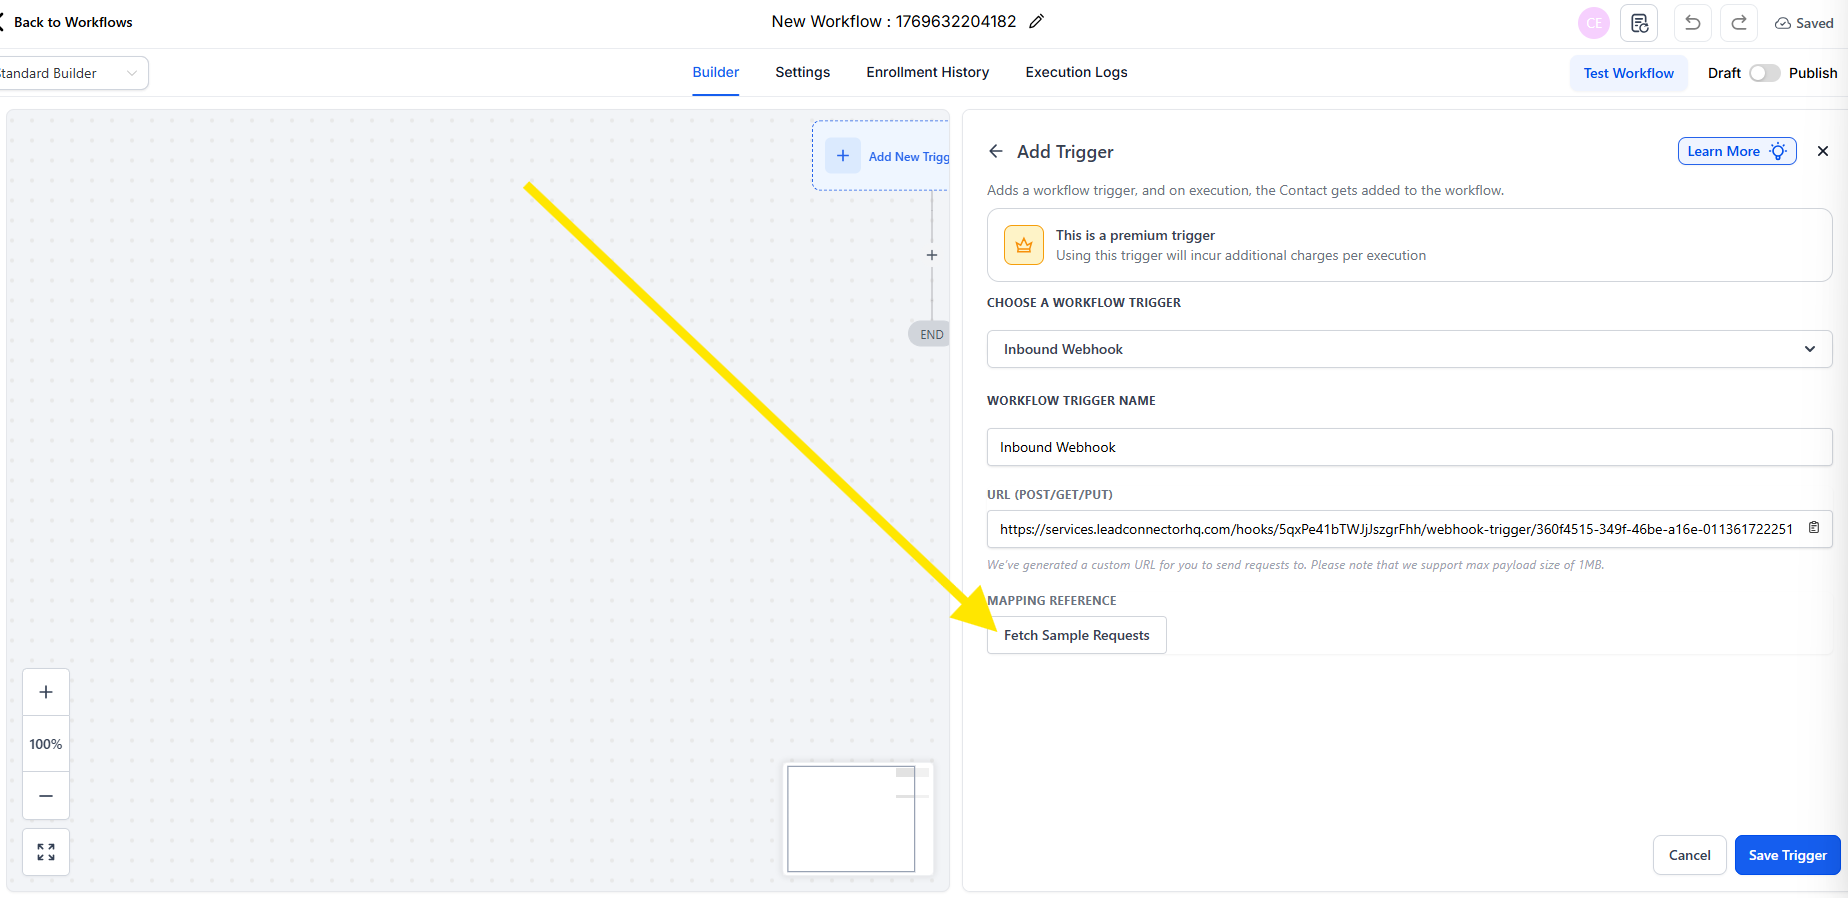The height and width of the screenshot is (898, 1848).
Task: Toggle the Draft/Publish switch
Action: pos(1764,73)
